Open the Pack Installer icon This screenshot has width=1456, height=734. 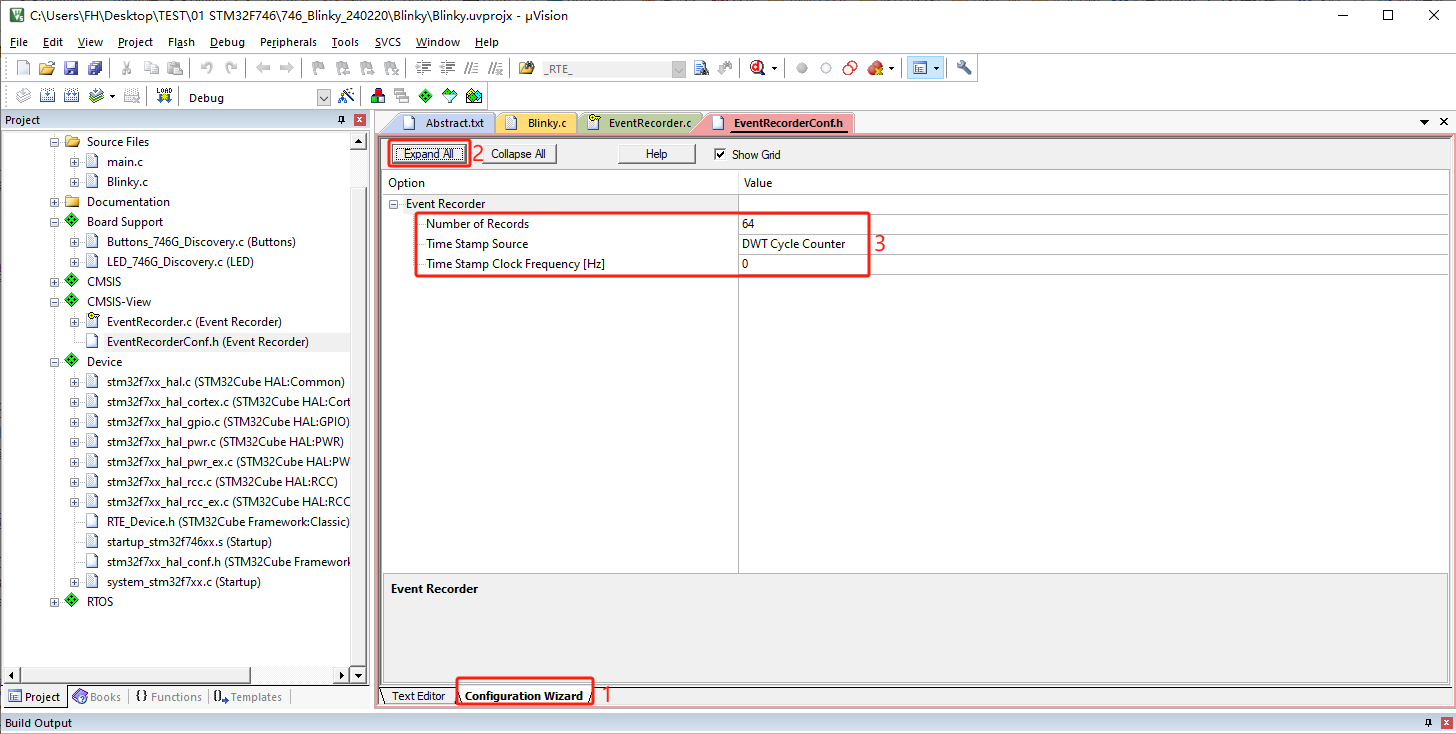click(474, 96)
